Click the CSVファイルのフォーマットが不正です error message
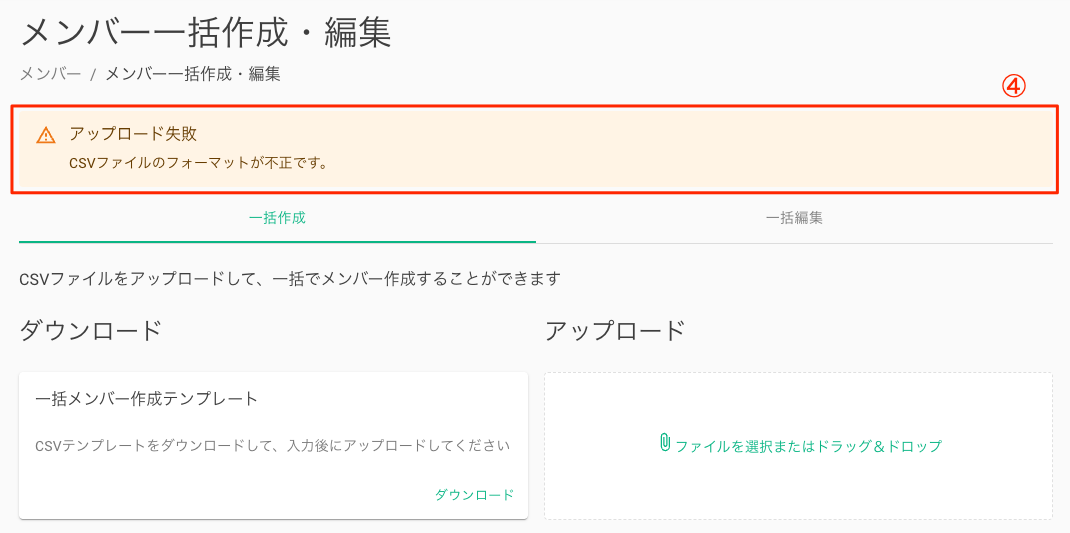Screen dimensions: 1070x533 (197, 164)
